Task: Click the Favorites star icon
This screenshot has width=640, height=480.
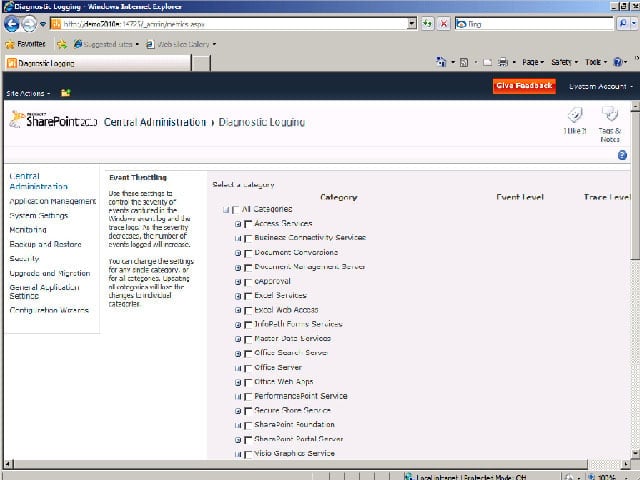Action: tap(10, 44)
